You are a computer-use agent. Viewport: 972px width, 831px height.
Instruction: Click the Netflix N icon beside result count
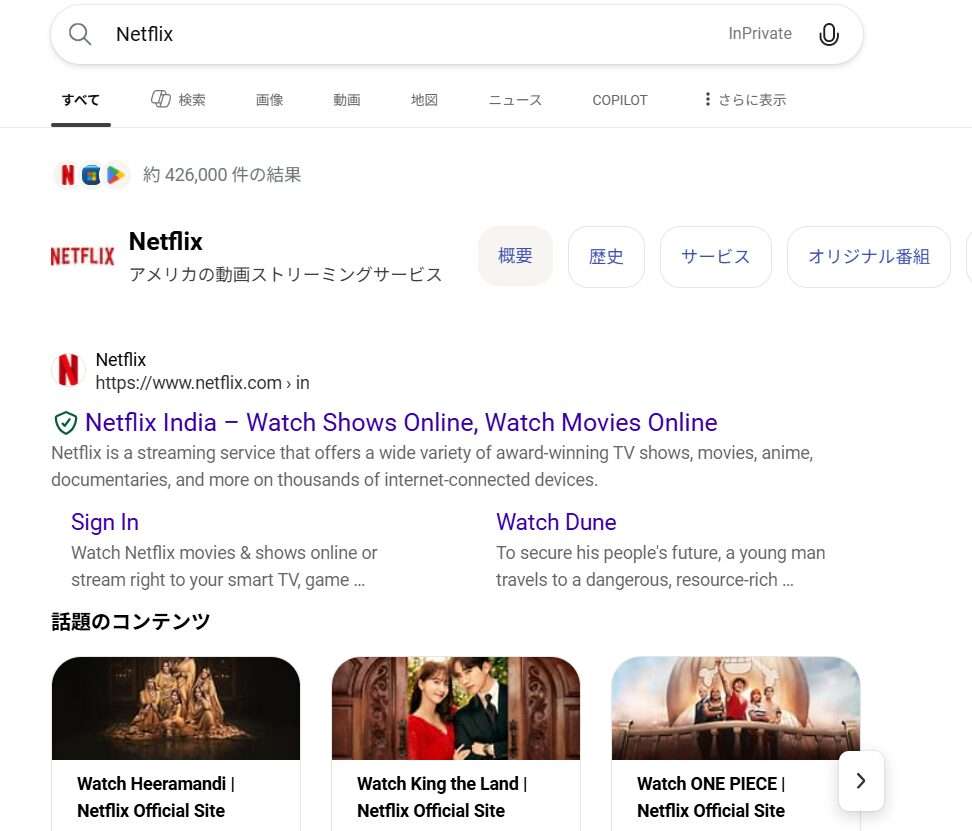68,175
